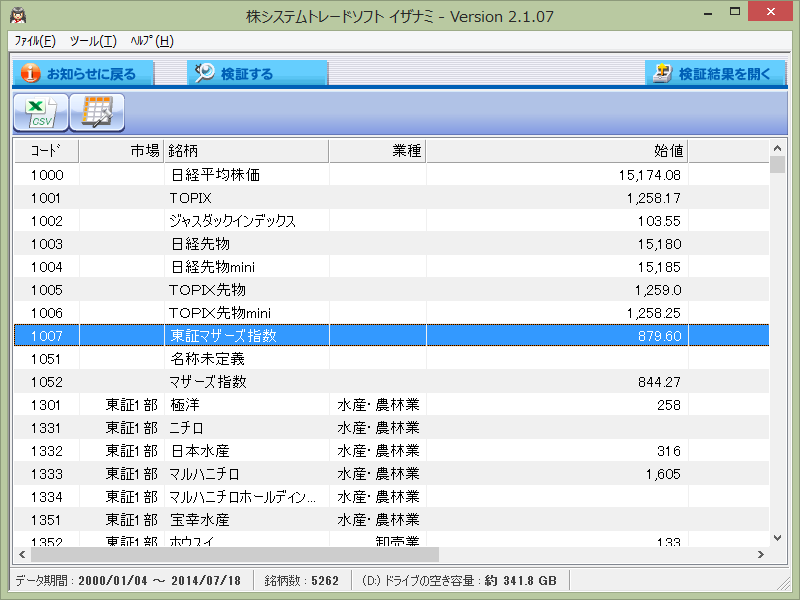Image resolution: width=800 pixels, height=600 pixels.
Task: Click the 15,174.08 opening price cell
Action: pos(557,175)
